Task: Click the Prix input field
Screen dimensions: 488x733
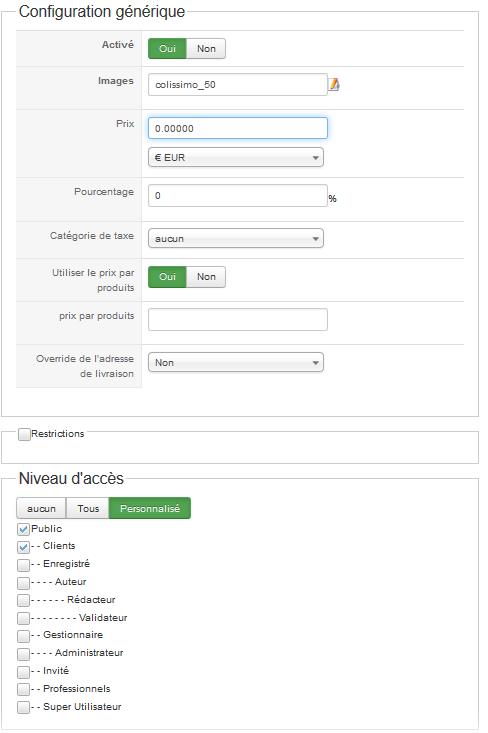Action: [238, 128]
